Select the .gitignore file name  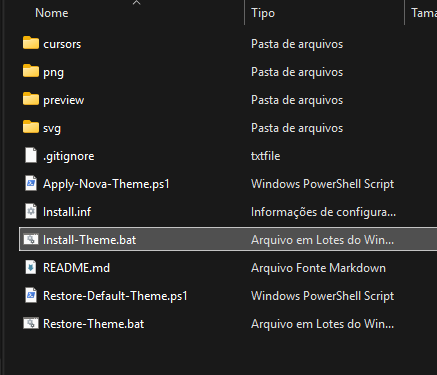[69, 156]
